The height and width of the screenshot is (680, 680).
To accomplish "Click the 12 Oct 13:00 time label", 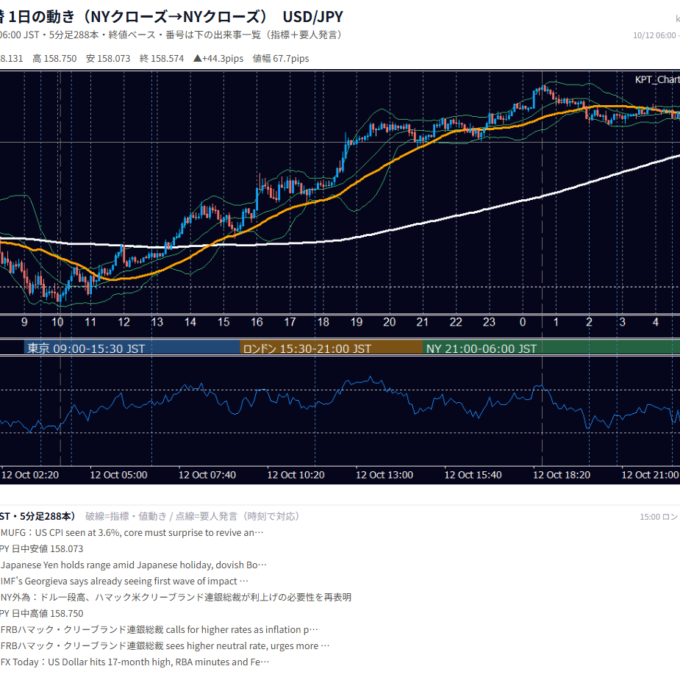I will point(384,475).
